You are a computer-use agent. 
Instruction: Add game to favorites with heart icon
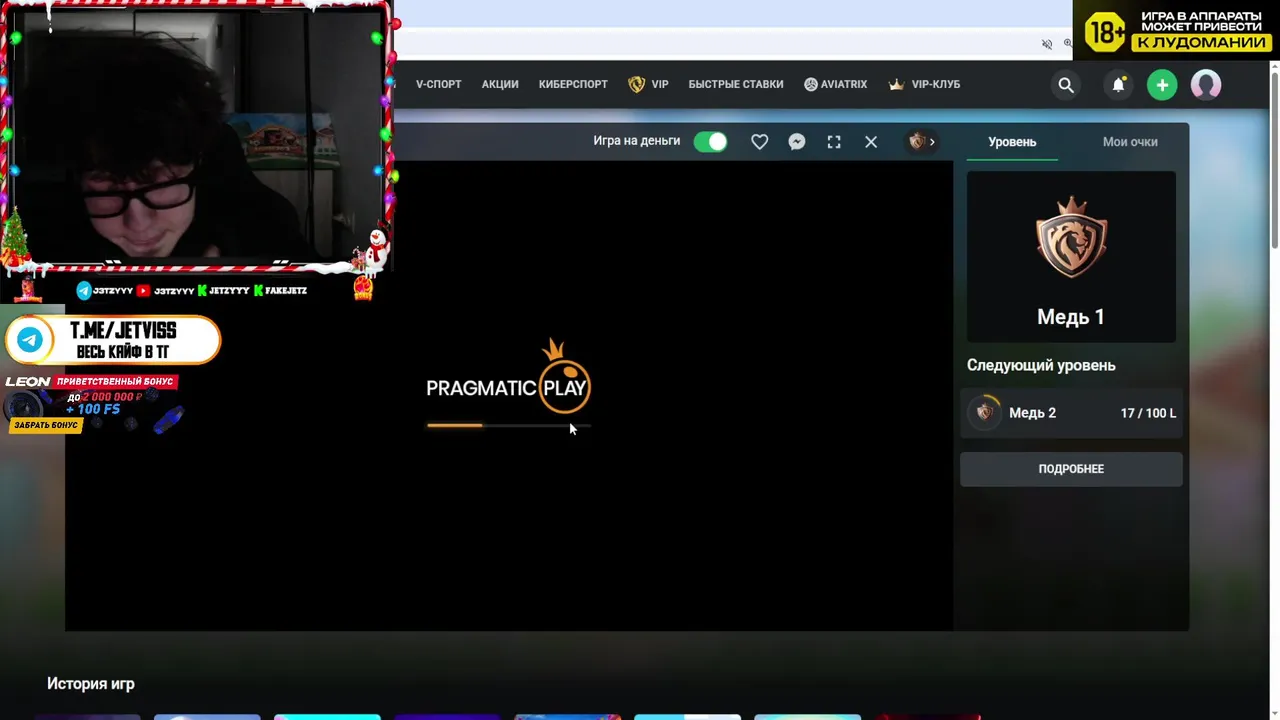(x=760, y=142)
